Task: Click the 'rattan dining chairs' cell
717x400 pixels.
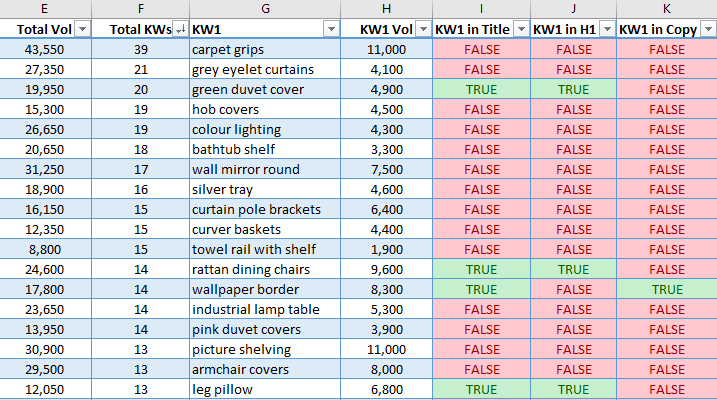Action: (251, 269)
